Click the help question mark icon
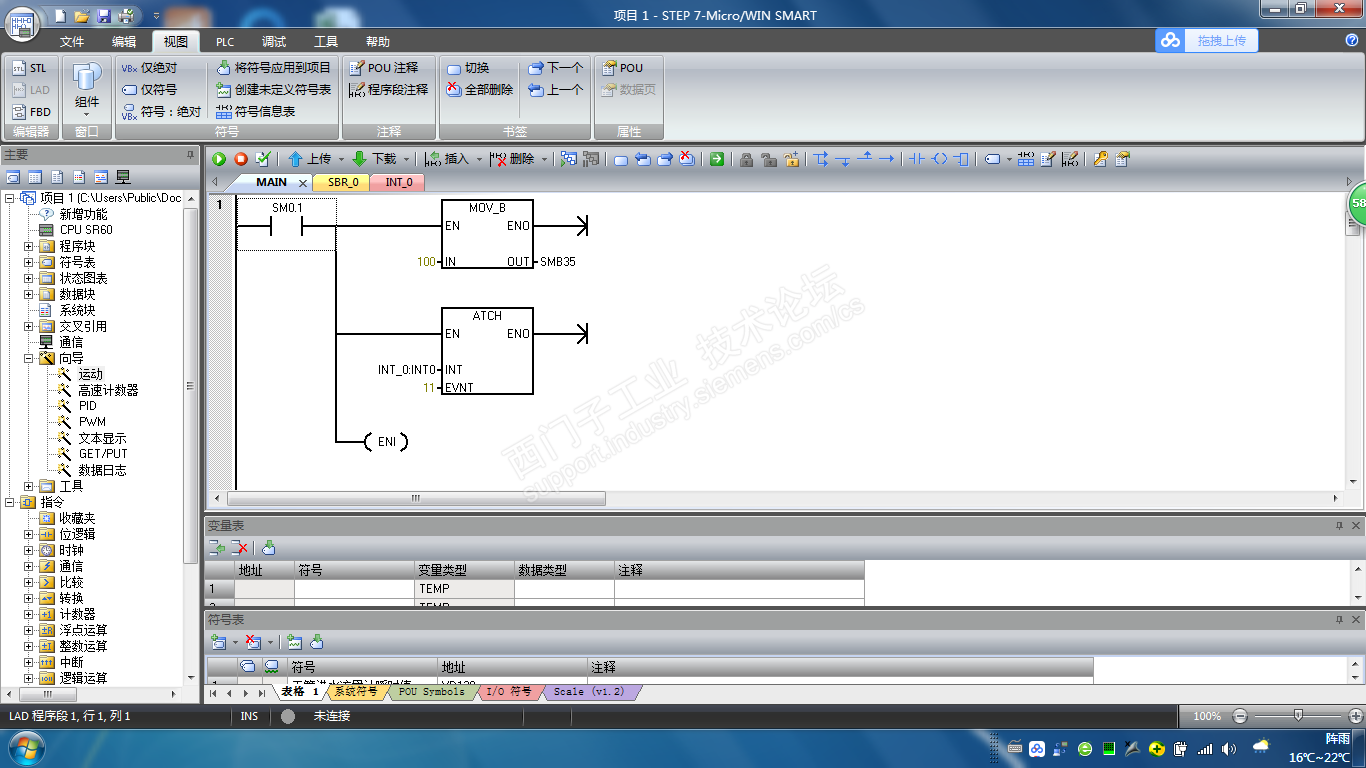The image size is (1366, 768). click(1352, 40)
